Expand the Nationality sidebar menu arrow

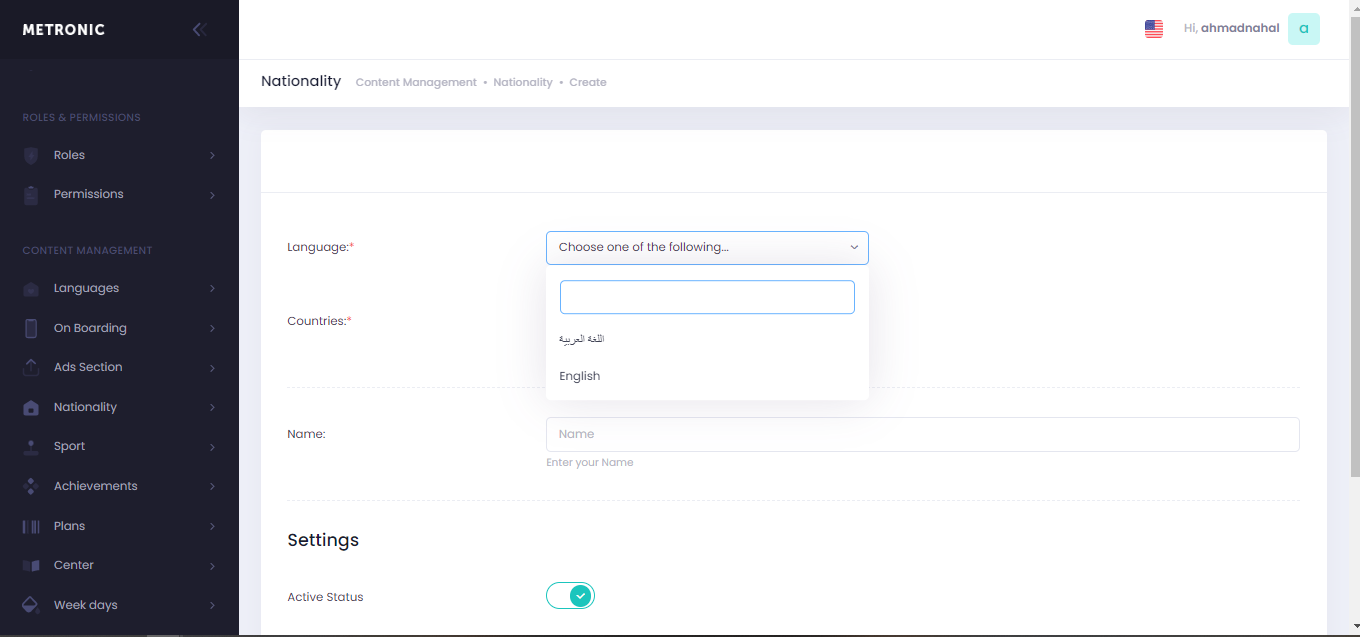tap(212, 408)
